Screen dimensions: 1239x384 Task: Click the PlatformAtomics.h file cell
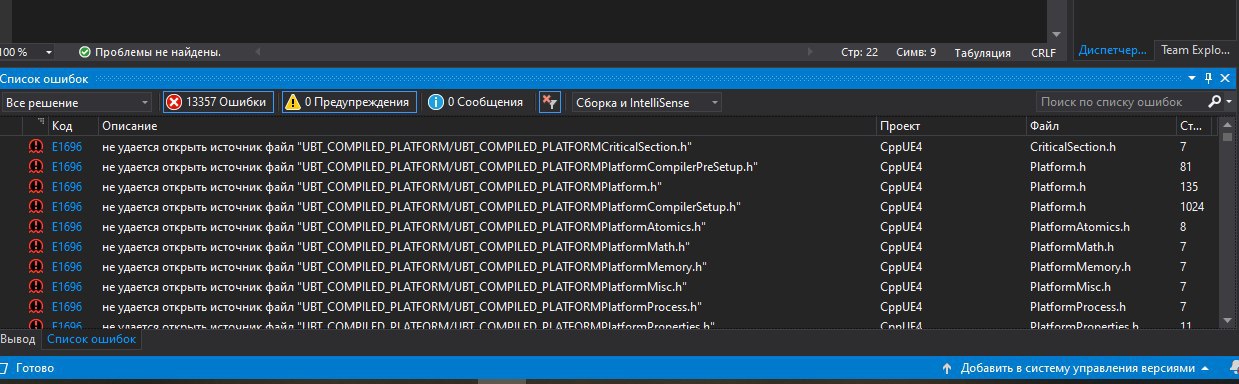coord(1079,227)
